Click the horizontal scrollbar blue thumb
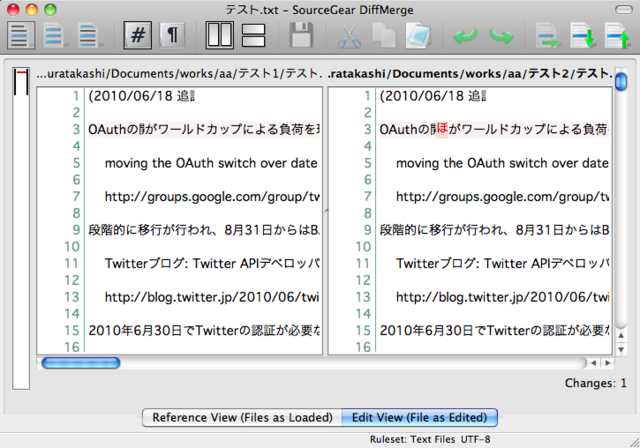 point(81,363)
